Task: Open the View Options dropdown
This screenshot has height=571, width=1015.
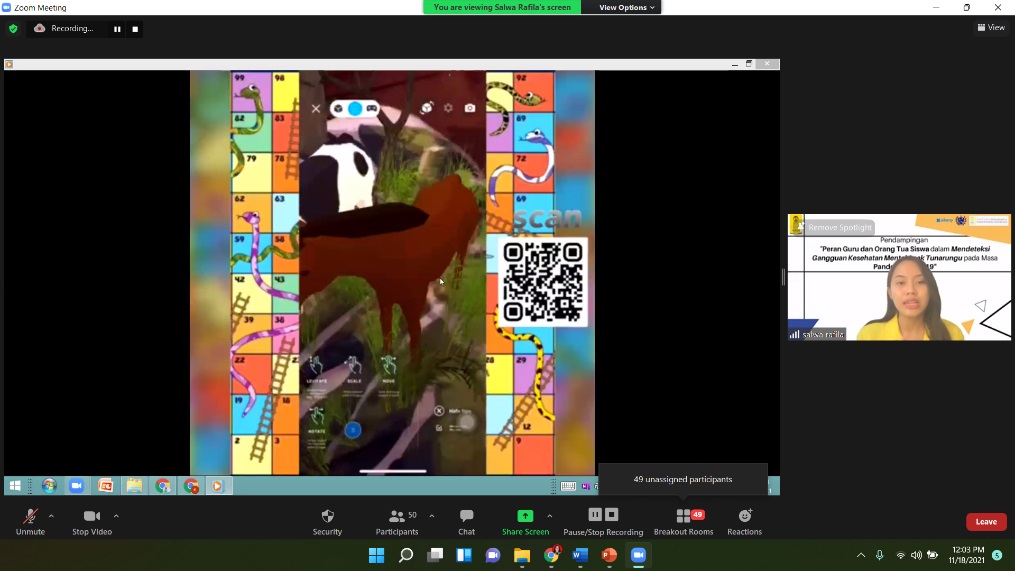Action: point(627,7)
